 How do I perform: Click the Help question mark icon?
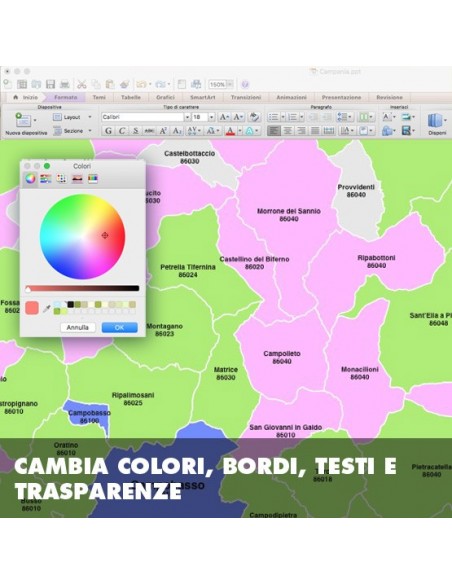click(x=245, y=85)
